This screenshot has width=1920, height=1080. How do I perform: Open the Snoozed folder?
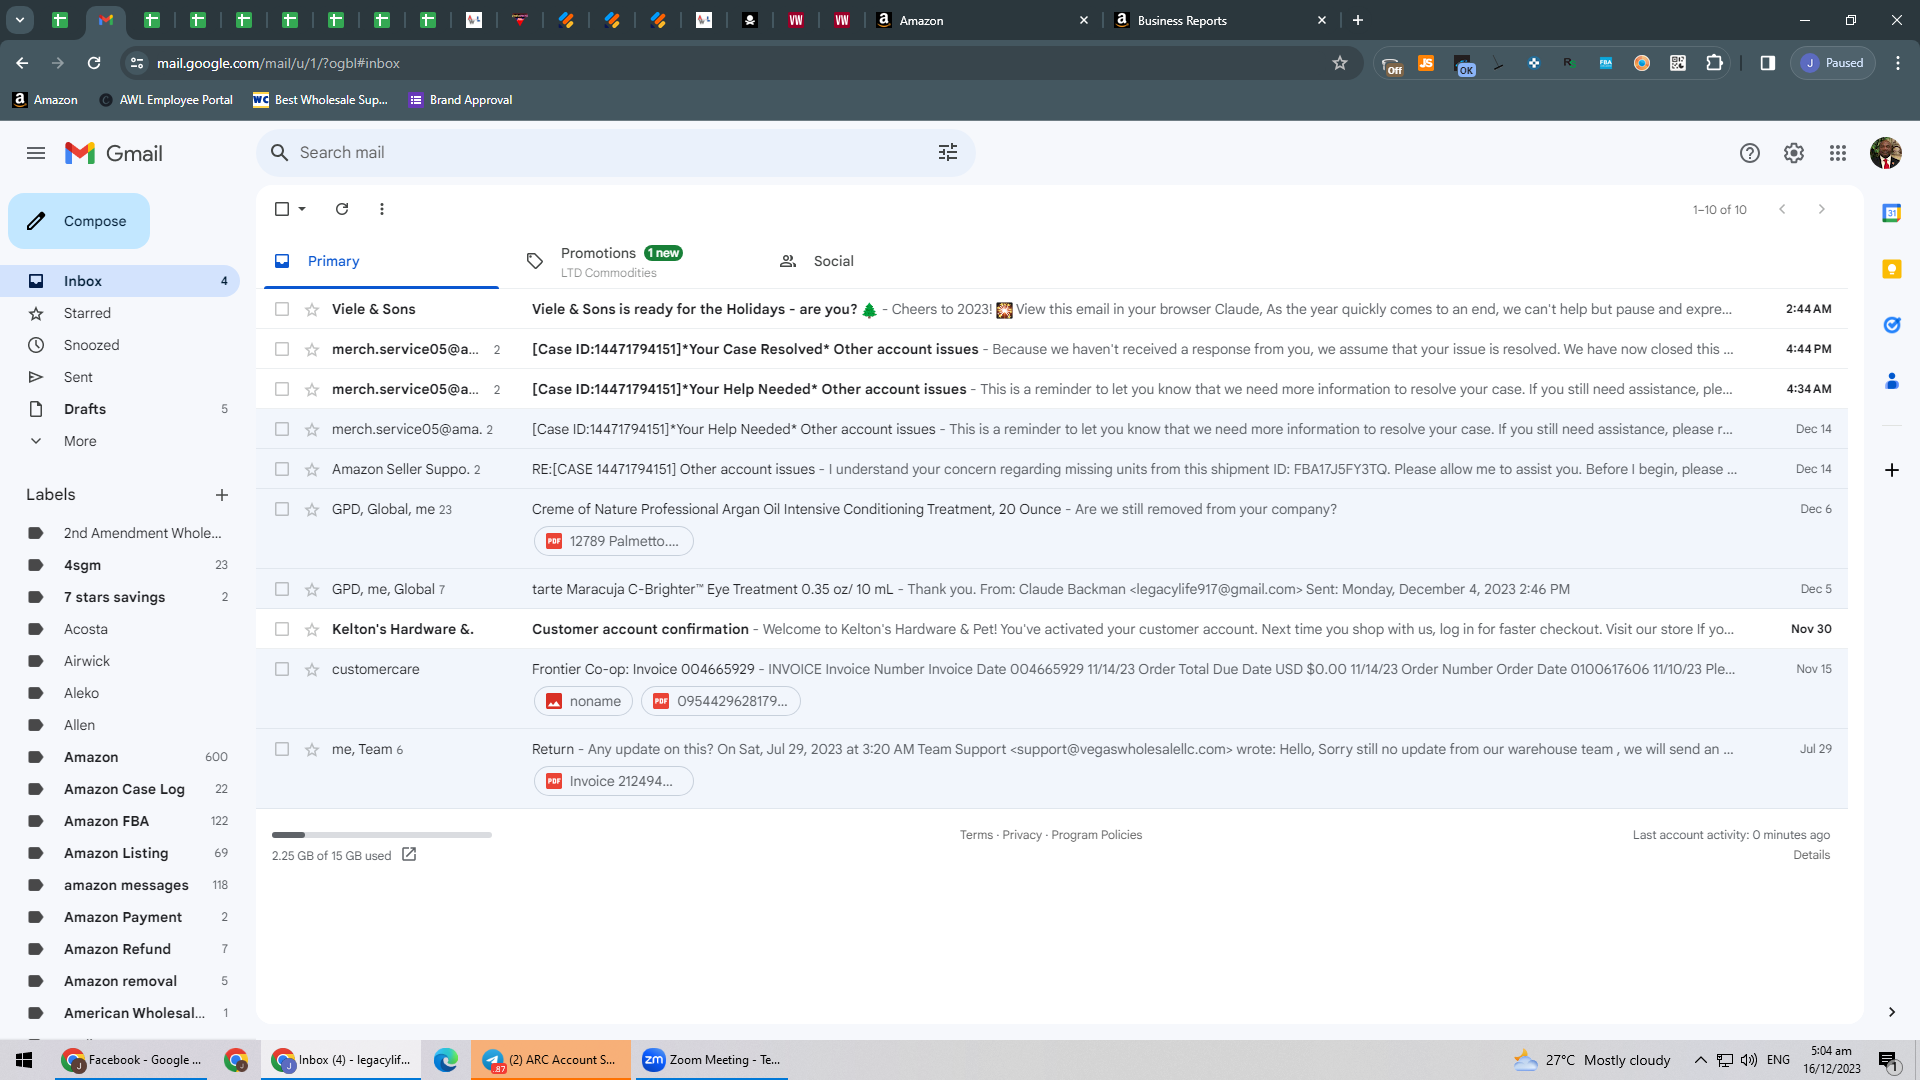(x=120, y=345)
